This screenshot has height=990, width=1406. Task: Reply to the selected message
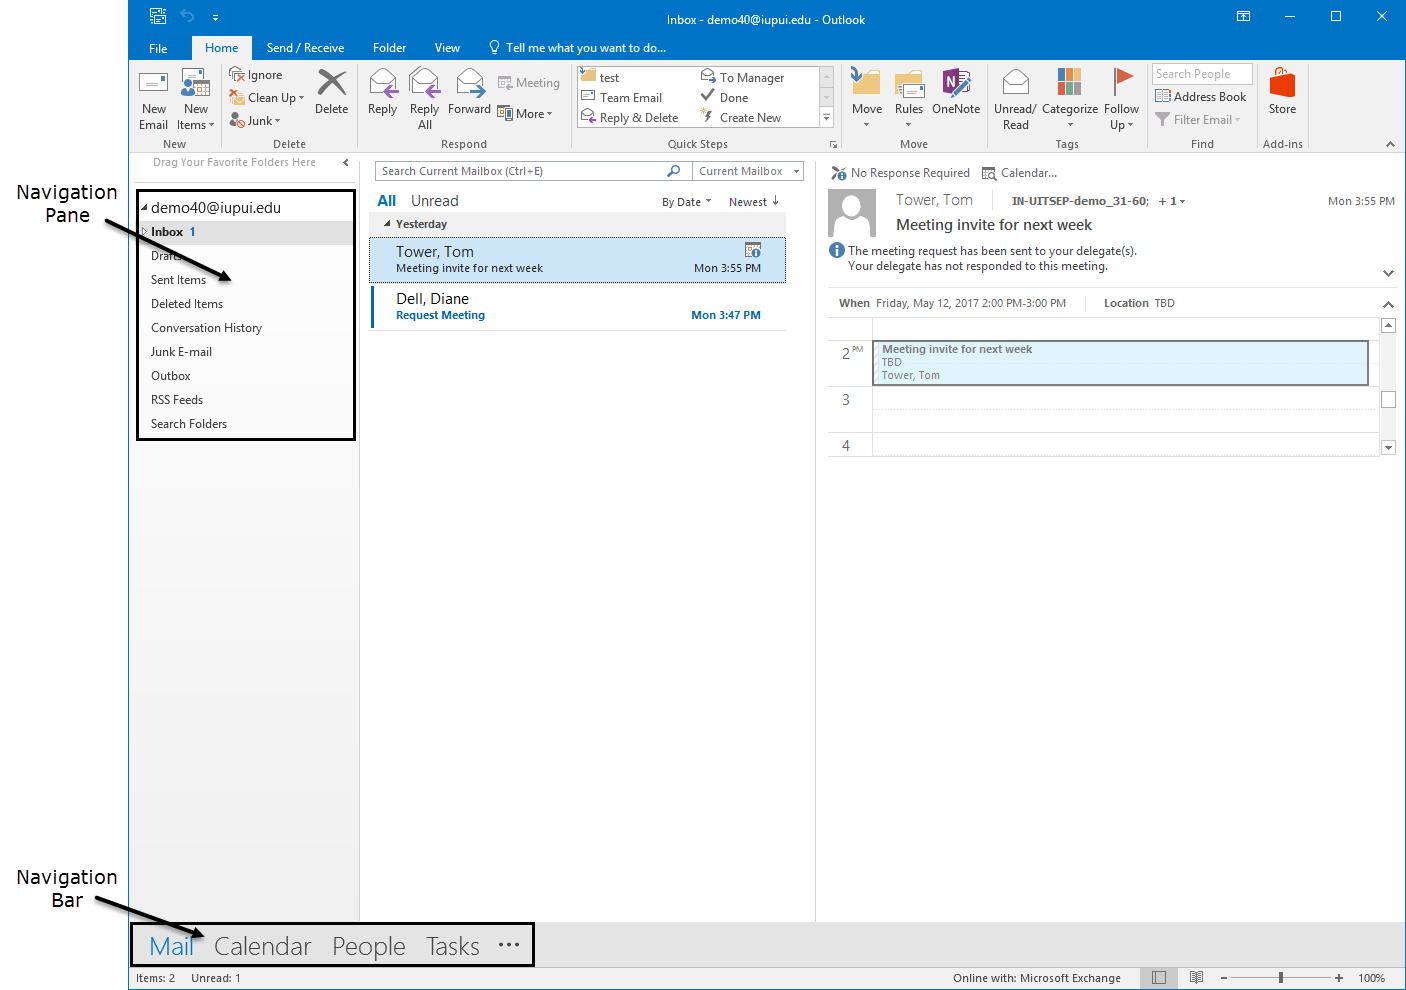coord(382,92)
